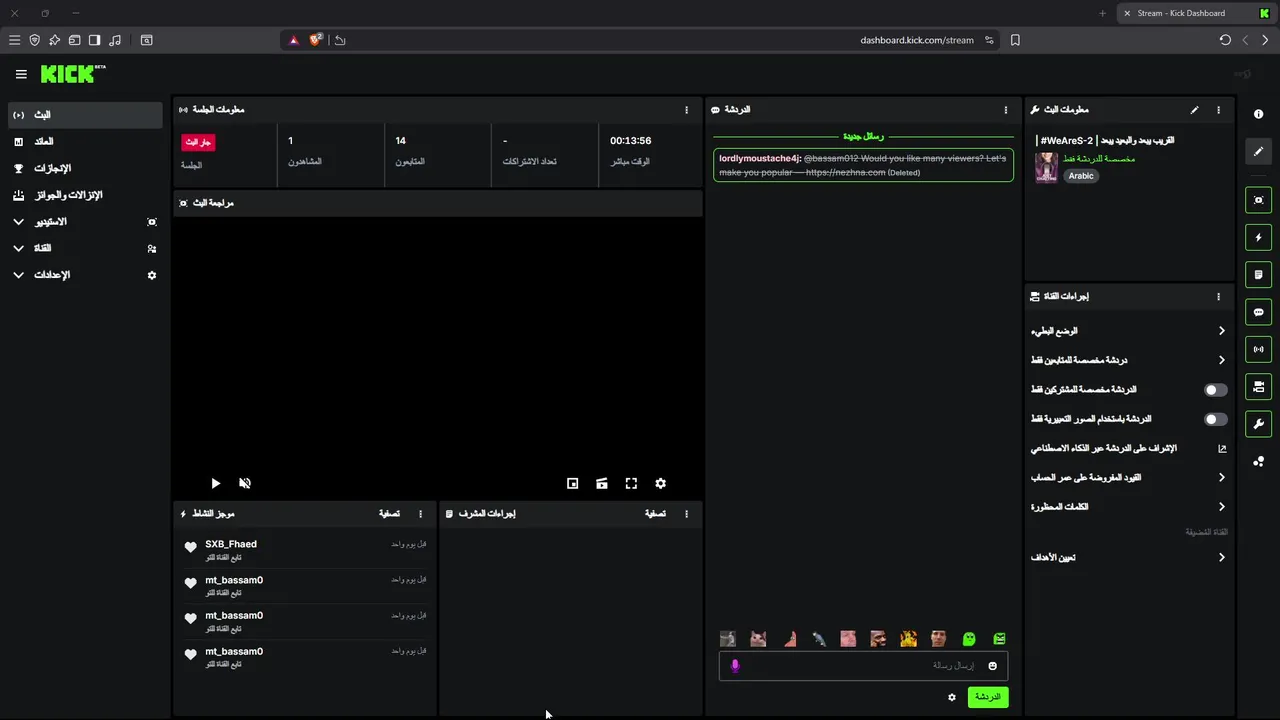The width and height of the screenshot is (1280, 720).
Task: Toggle wrench stream info widget in toolbar
Action: tap(1259, 424)
